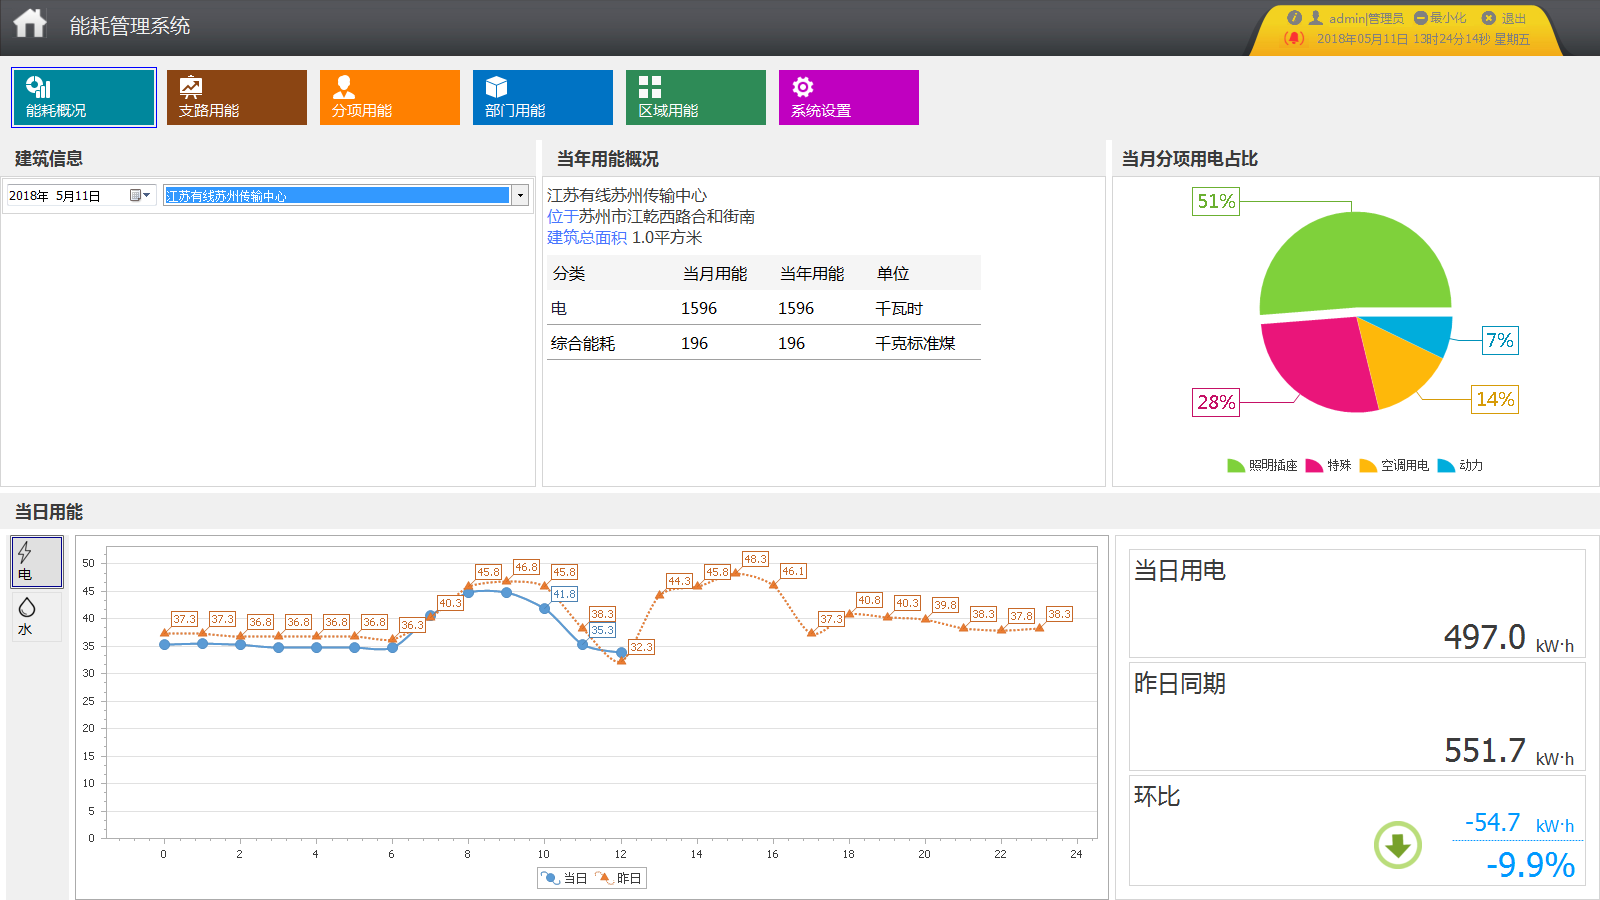Click the red alarm bell icon

[x=1294, y=38]
